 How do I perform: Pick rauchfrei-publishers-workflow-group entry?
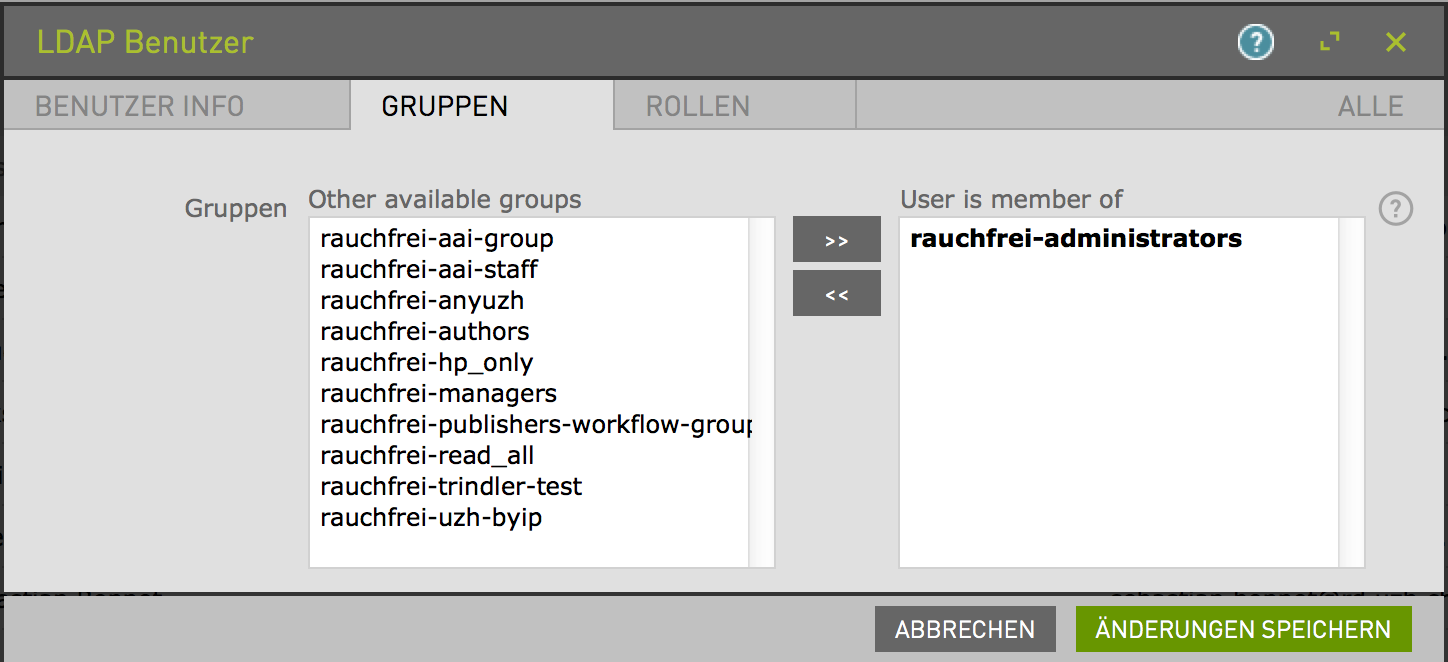[534, 424]
